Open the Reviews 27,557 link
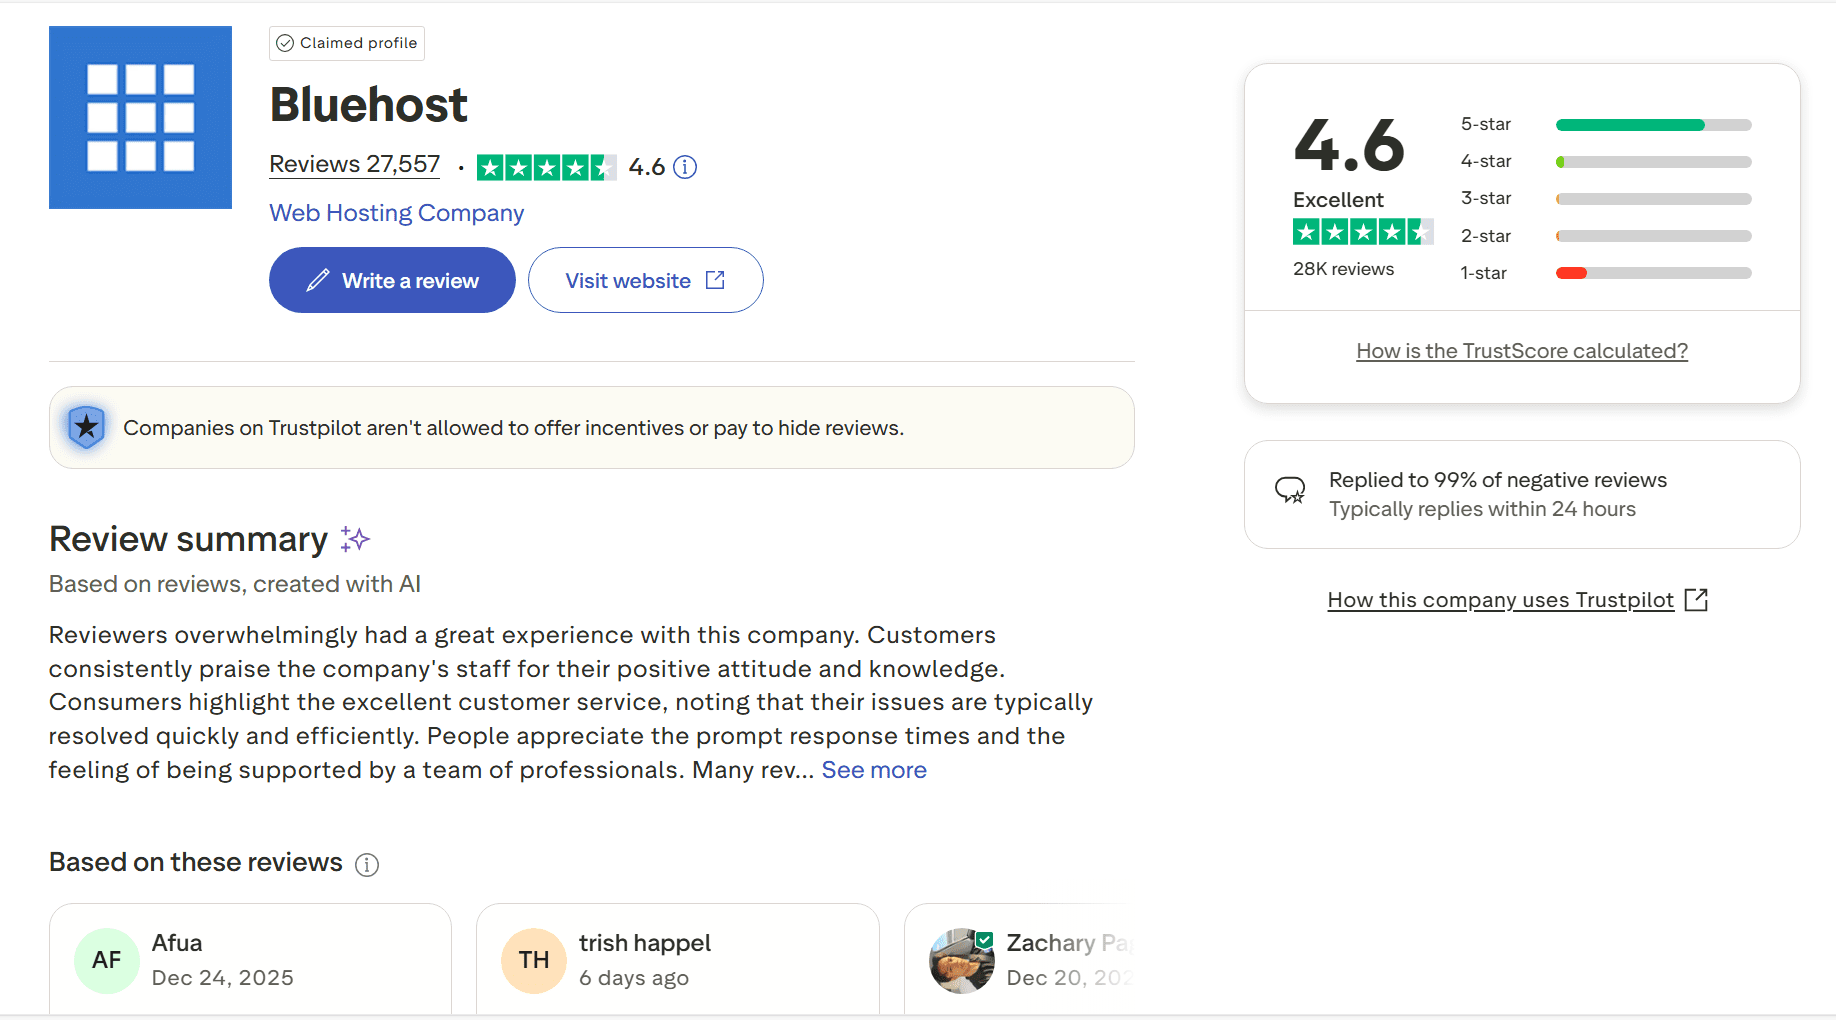Screen dimensions: 1836x1020 tap(354, 164)
